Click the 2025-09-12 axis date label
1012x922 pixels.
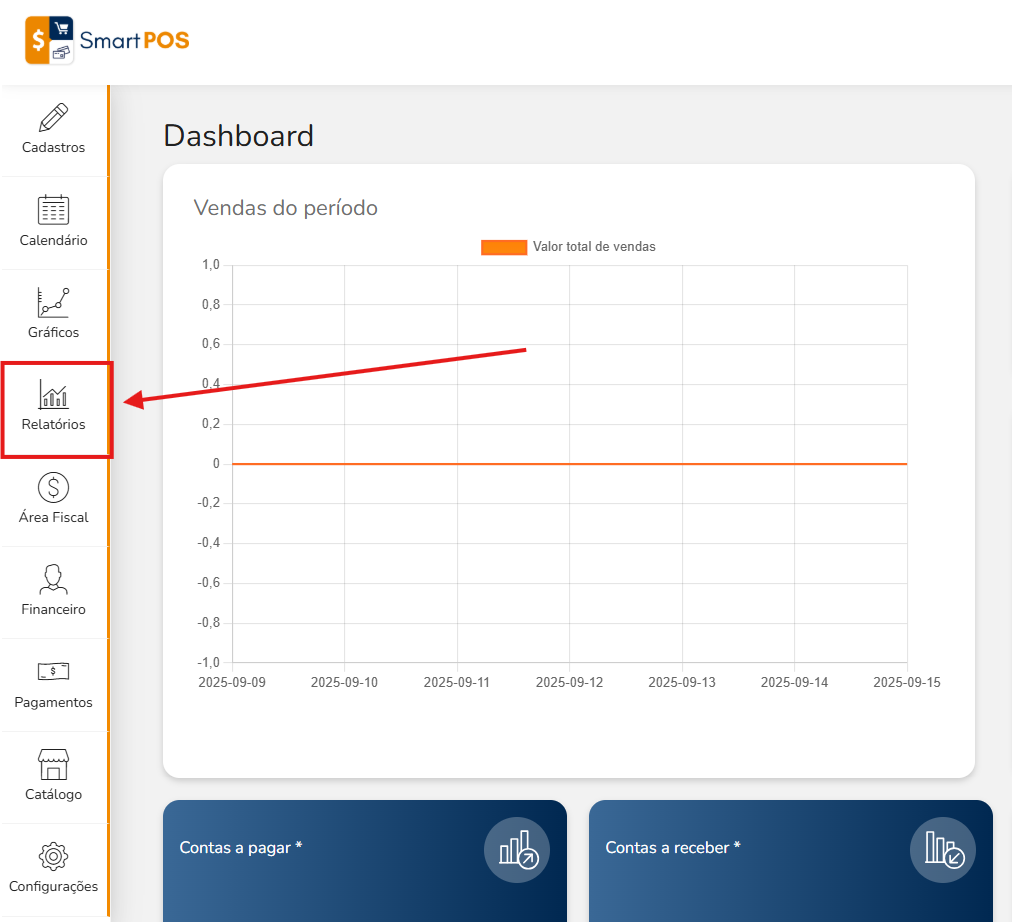(569, 683)
